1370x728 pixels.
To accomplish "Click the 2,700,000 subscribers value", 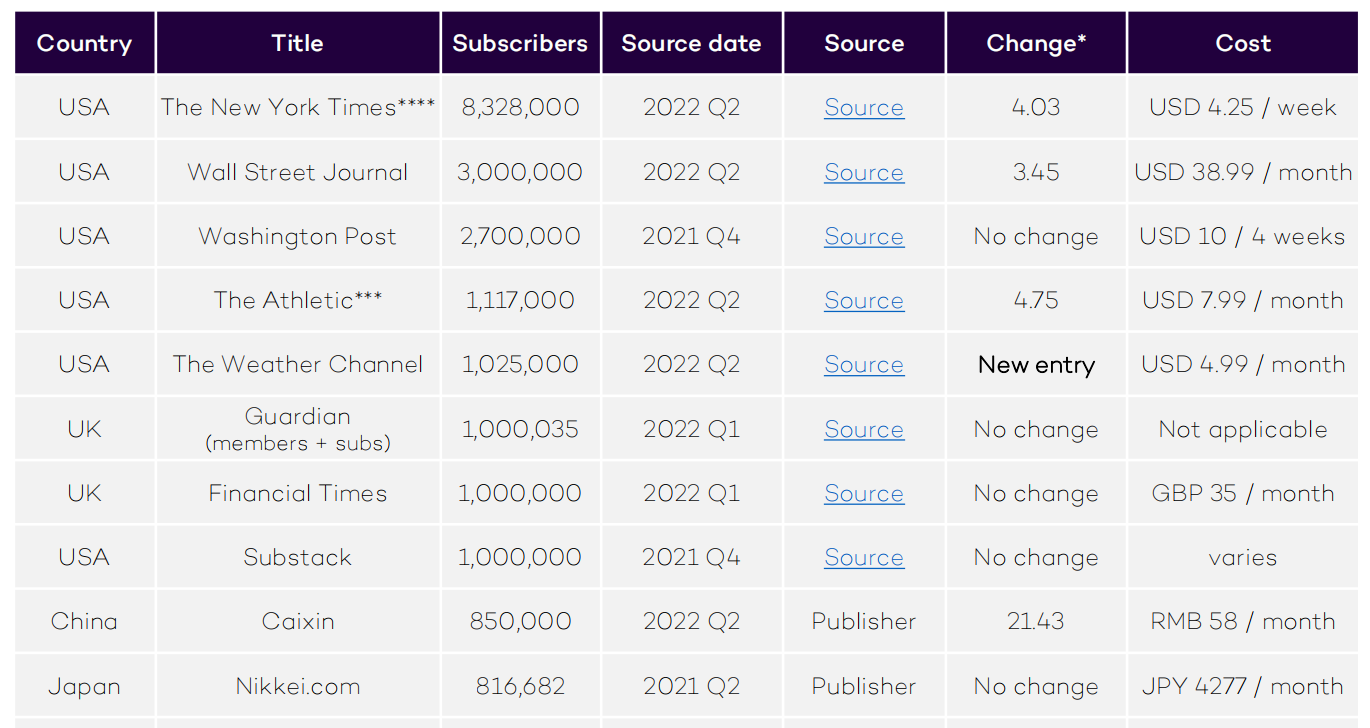I will [x=520, y=235].
